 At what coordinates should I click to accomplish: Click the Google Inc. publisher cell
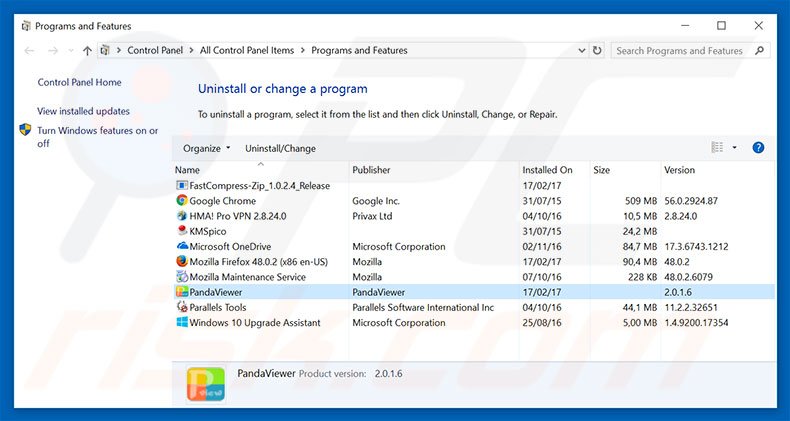coord(376,200)
